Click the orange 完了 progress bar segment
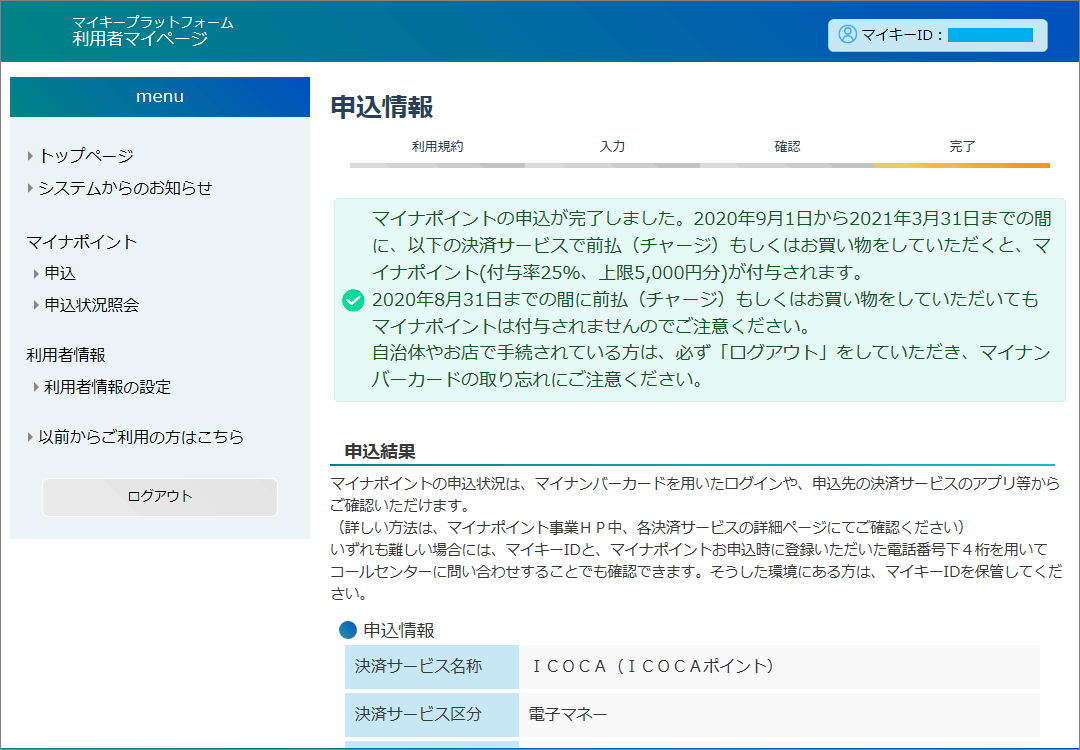Screen dimensions: 1080x750 coord(962,165)
